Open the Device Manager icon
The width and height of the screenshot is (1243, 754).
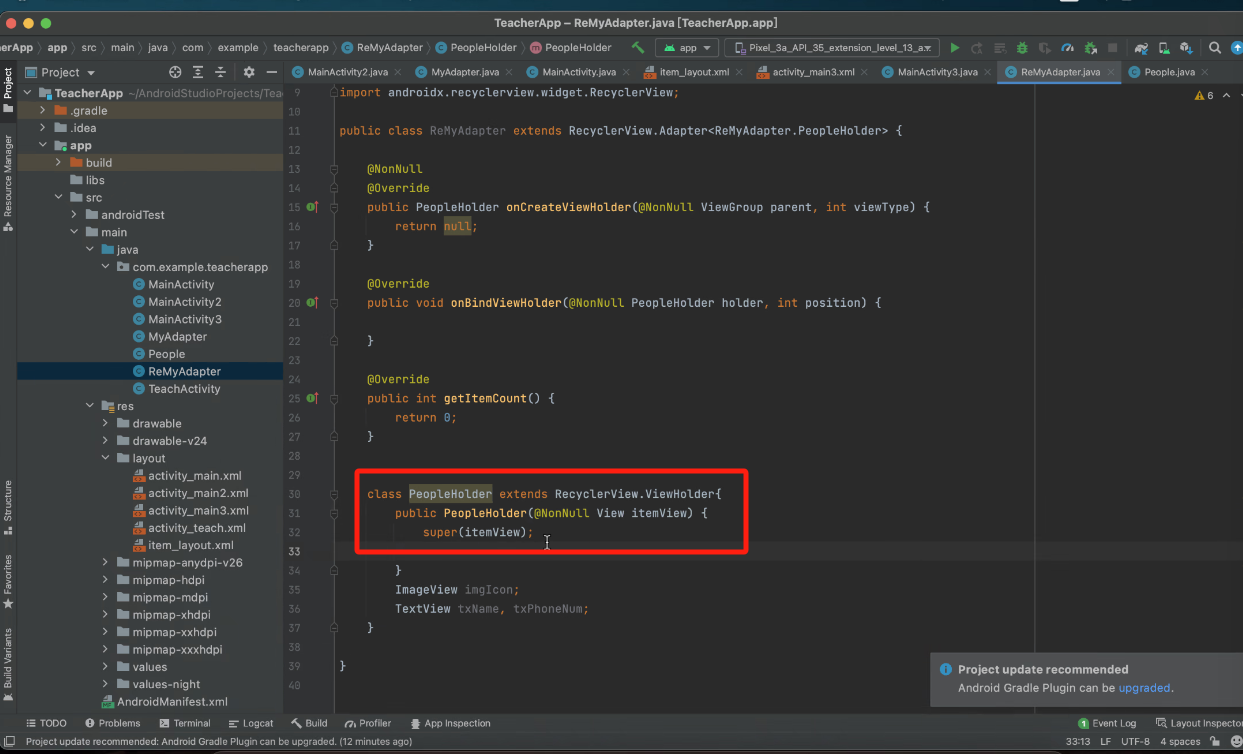(x=1164, y=47)
